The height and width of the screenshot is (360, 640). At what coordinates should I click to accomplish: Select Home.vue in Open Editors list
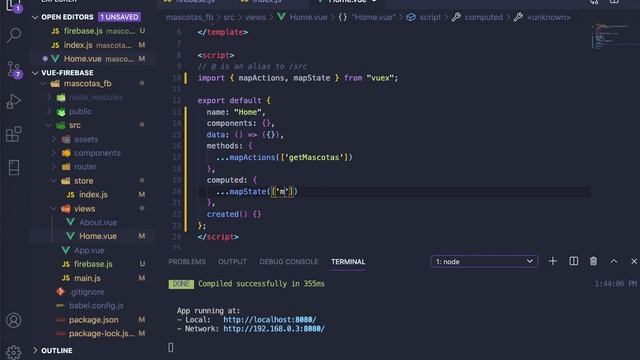[x=82, y=59]
